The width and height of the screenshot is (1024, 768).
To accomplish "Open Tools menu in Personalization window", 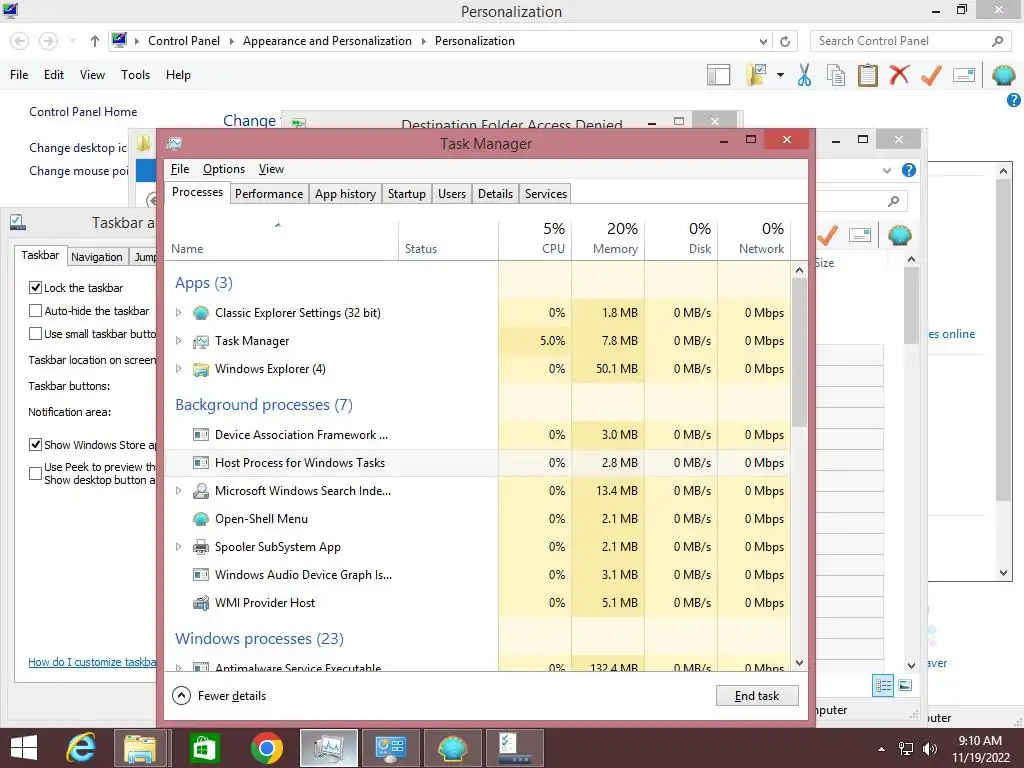I will [x=135, y=75].
